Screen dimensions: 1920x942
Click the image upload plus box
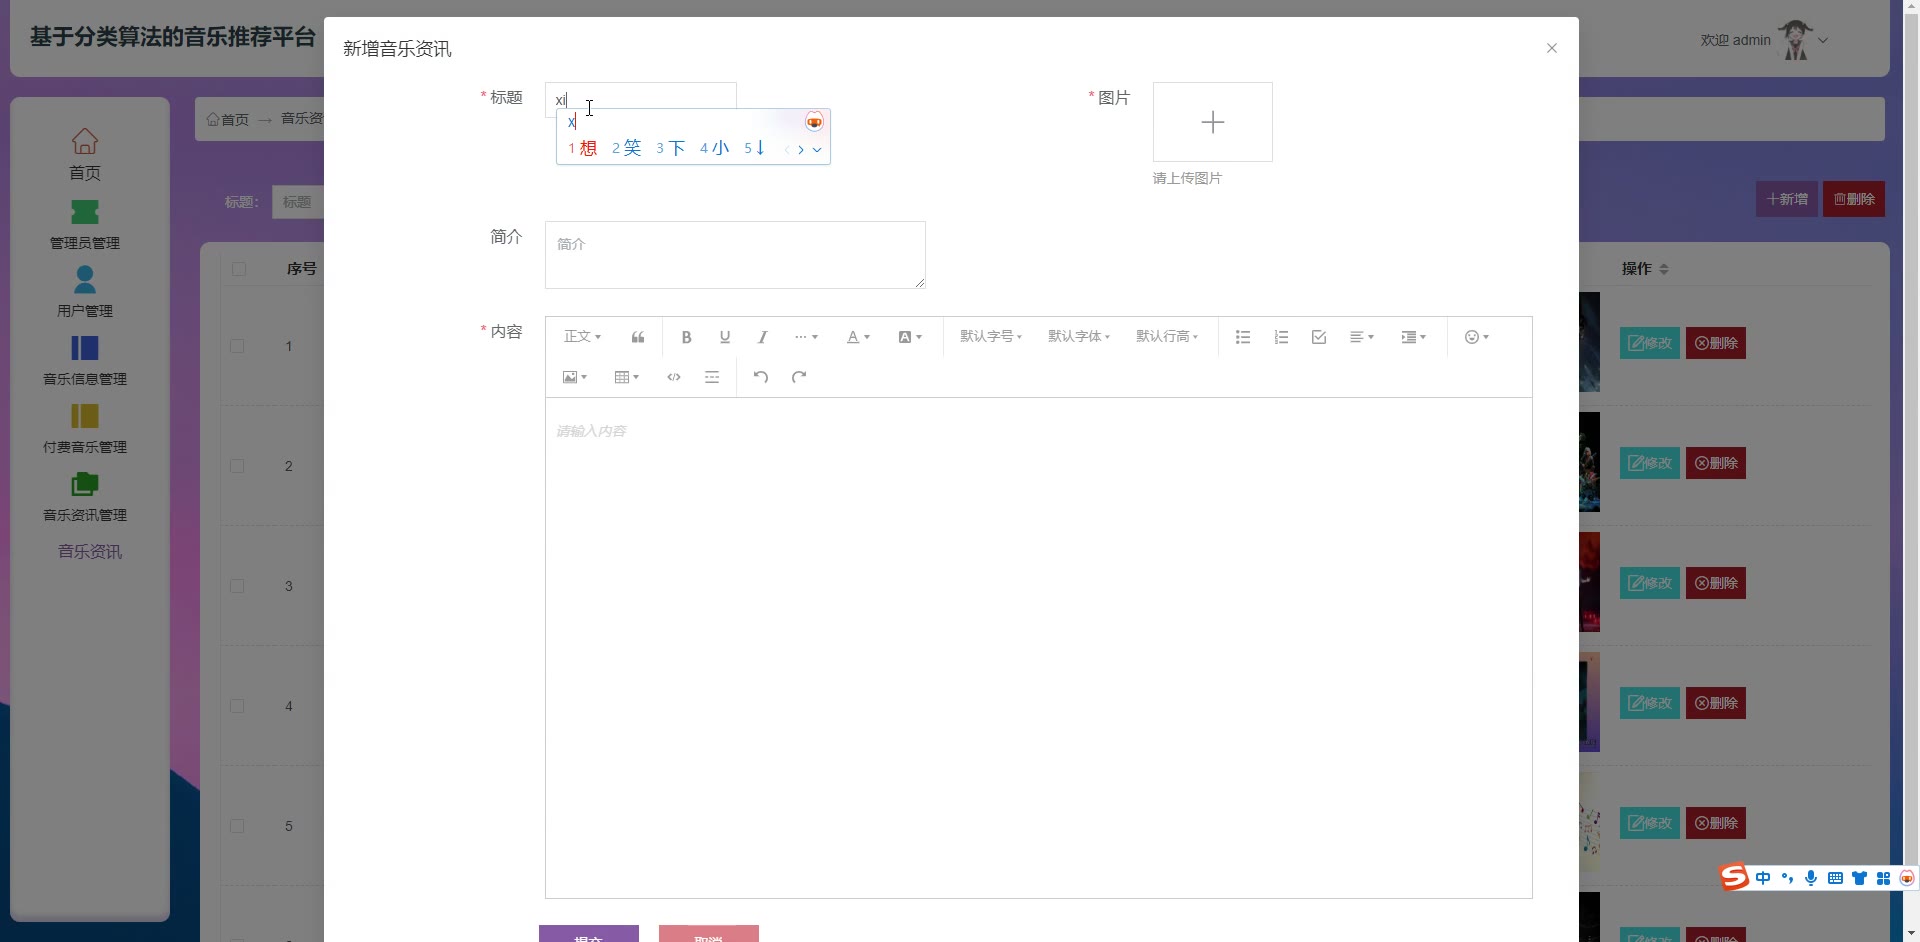point(1212,122)
